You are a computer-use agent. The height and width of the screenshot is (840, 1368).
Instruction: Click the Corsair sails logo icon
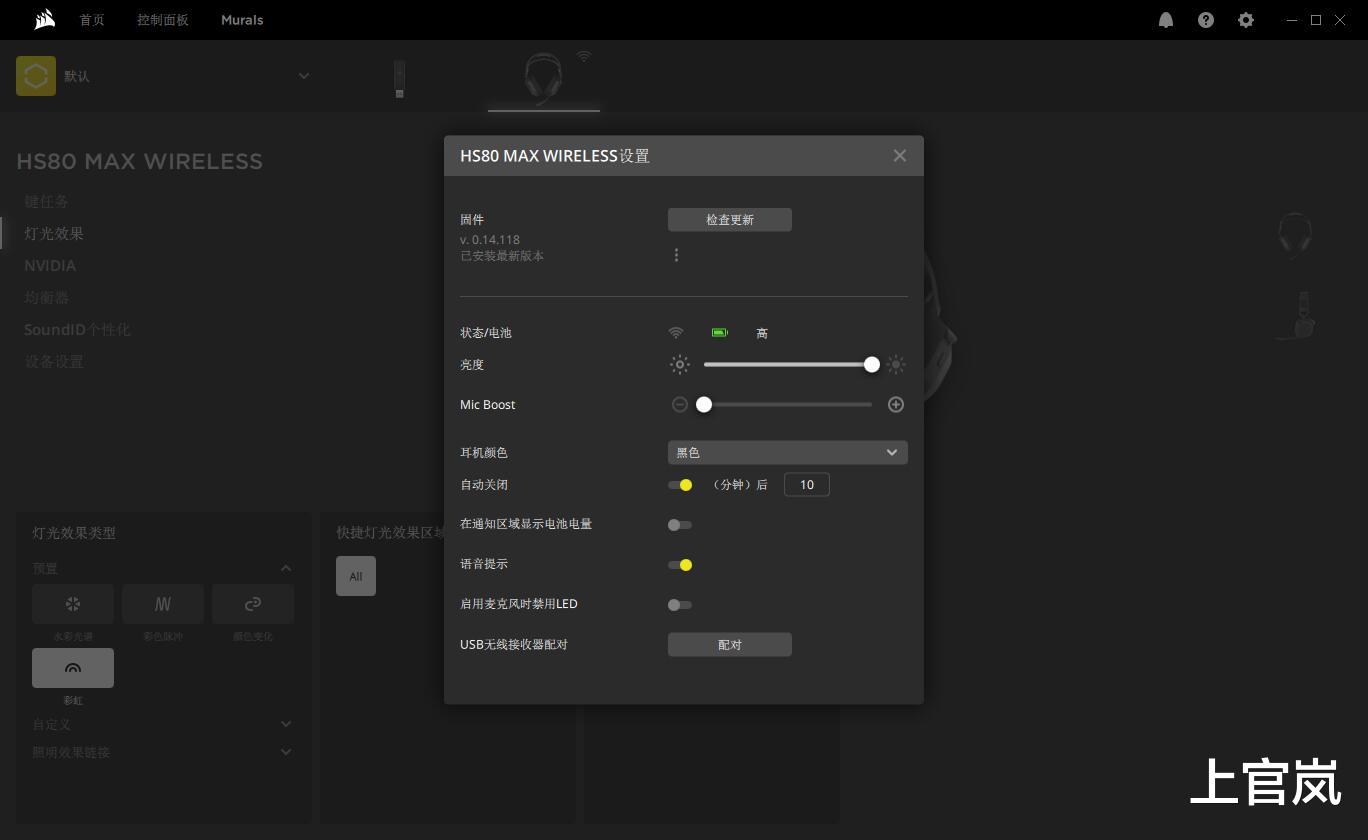pos(44,19)
